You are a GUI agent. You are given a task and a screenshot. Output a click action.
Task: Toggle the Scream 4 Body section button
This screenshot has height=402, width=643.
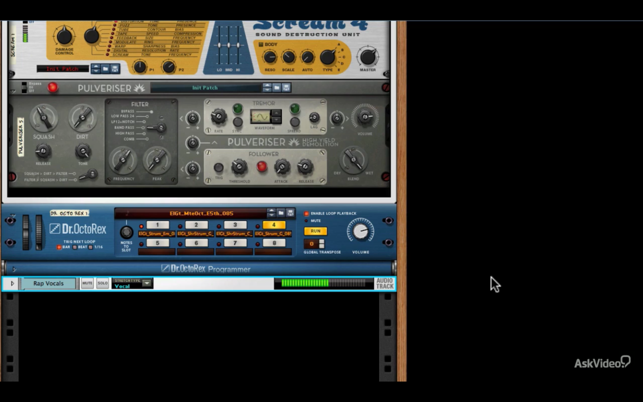260,44
